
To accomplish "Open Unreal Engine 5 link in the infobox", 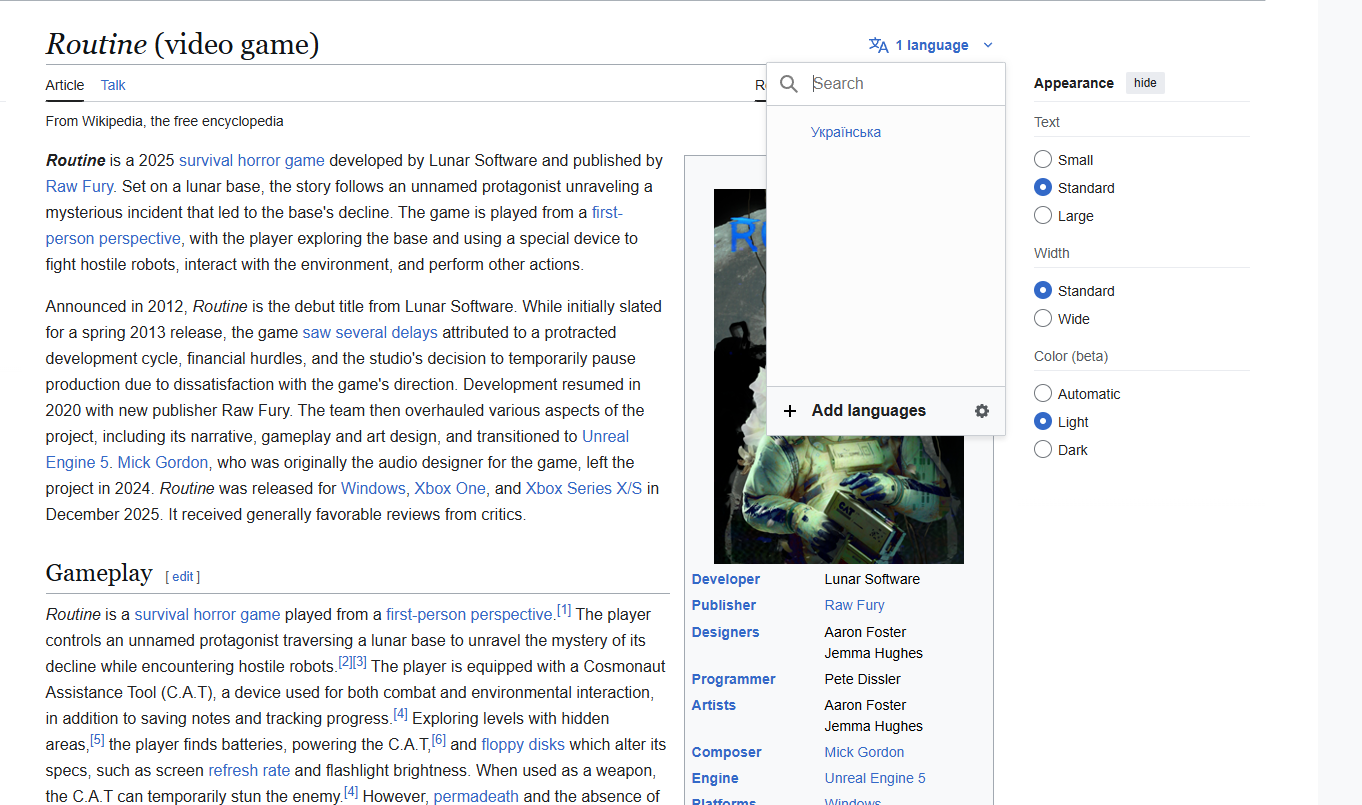I will (875, 778).
